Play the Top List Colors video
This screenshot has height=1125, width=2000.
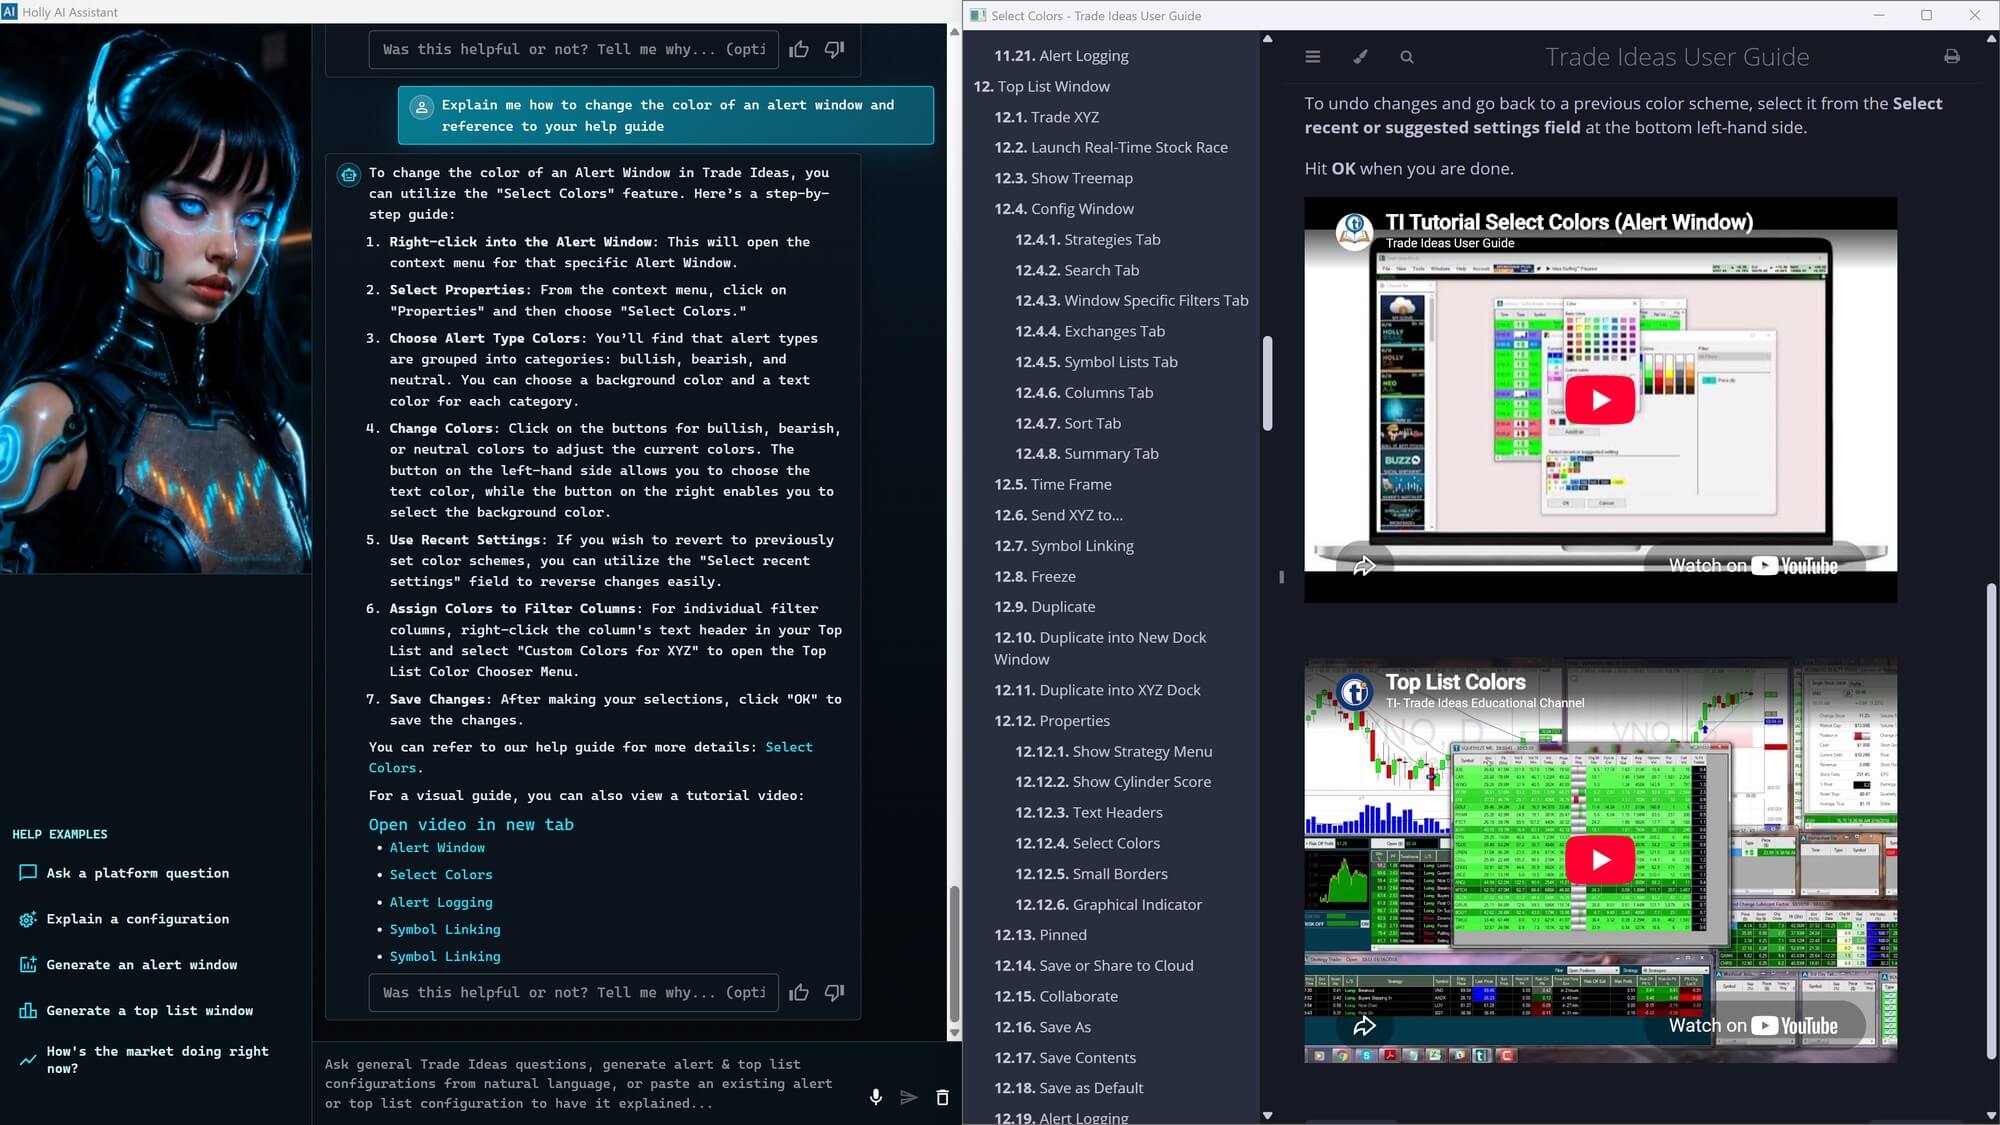pos(1600,860)
